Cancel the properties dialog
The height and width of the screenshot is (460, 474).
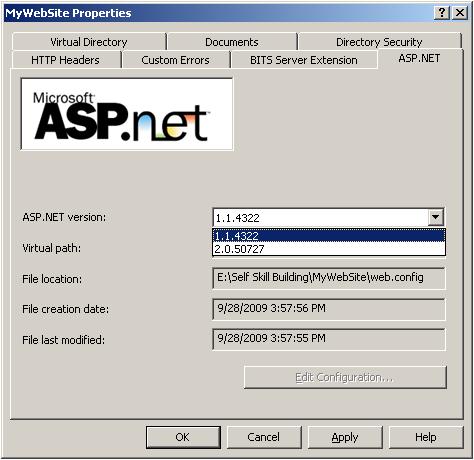click(x=264, y=437)
